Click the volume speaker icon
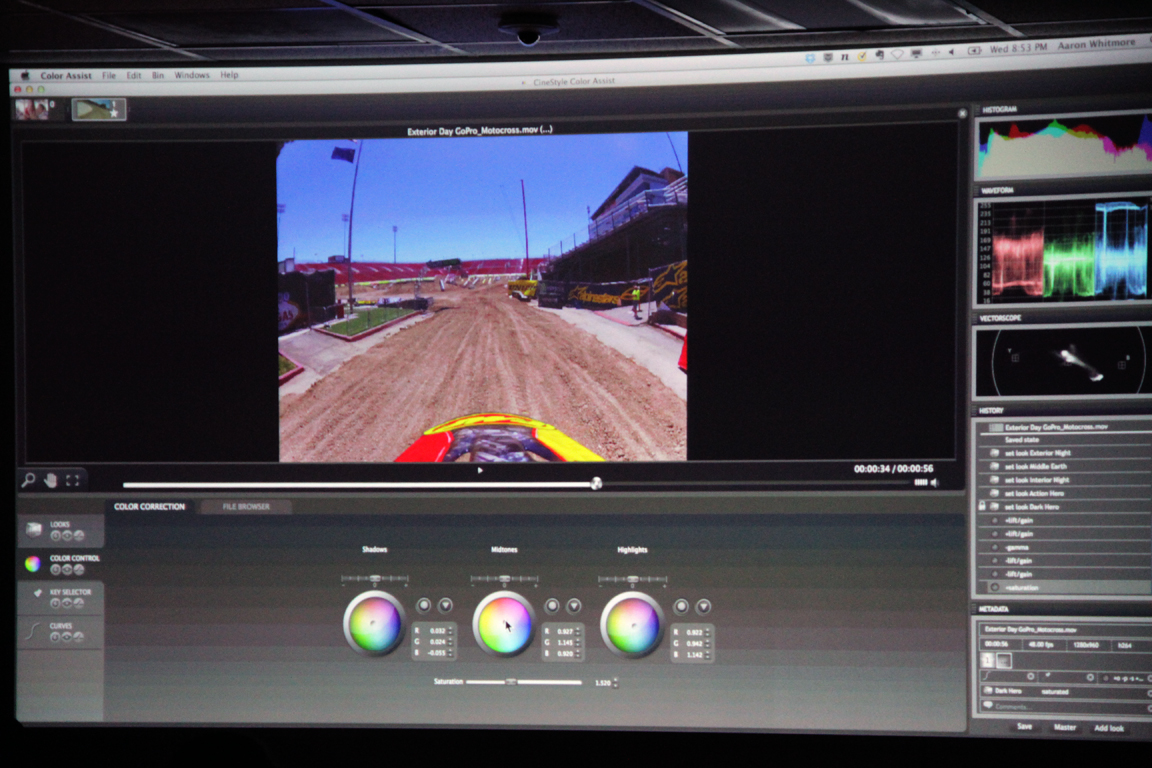The height and width of the screenshot is (768, 1152). pos(935,483)
